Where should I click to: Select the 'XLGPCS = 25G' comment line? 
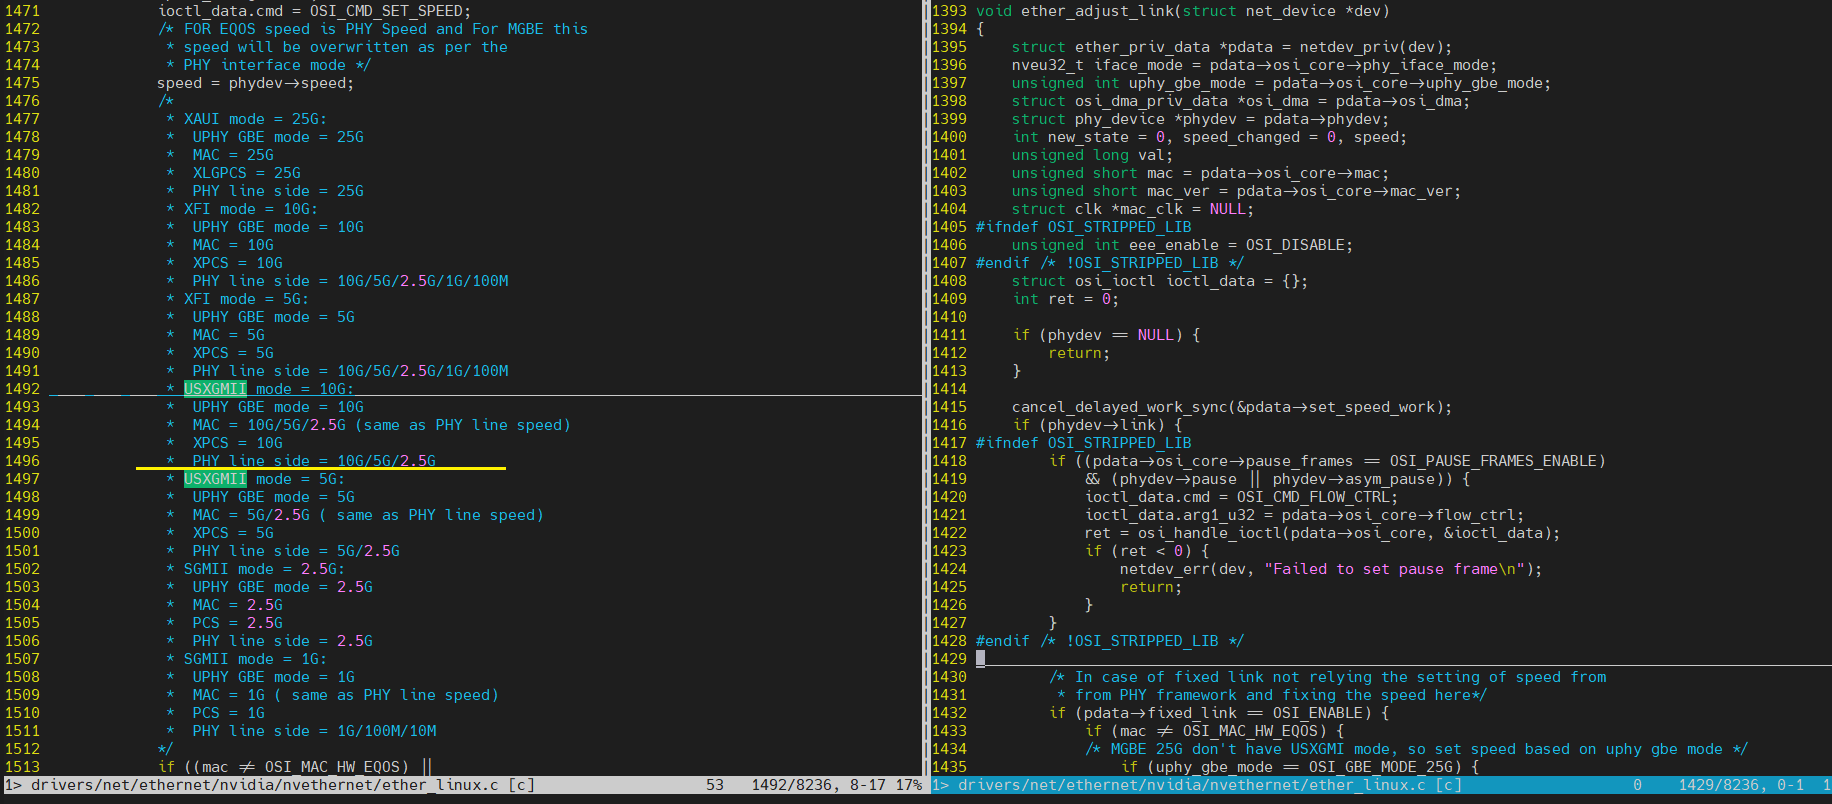247,173
